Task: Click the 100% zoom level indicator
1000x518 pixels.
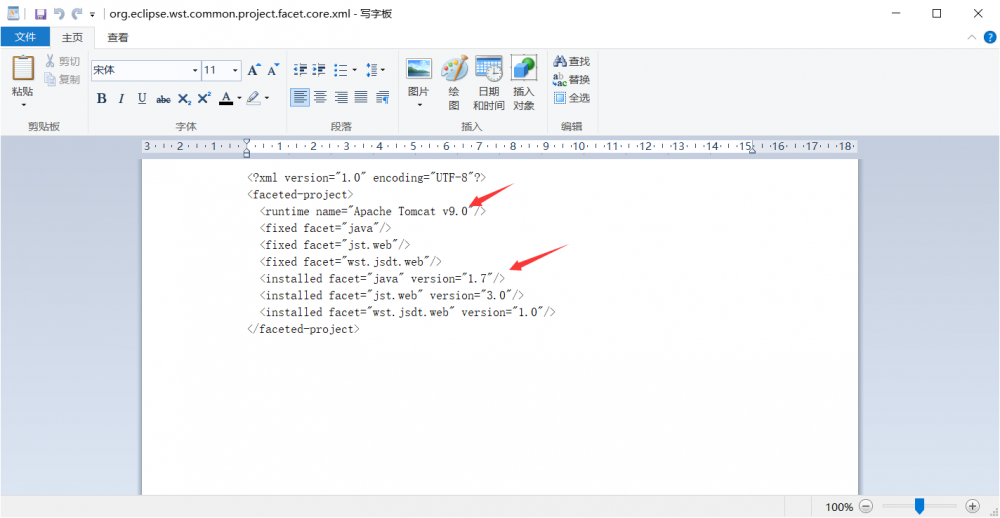Action: [x=839, y=507]
